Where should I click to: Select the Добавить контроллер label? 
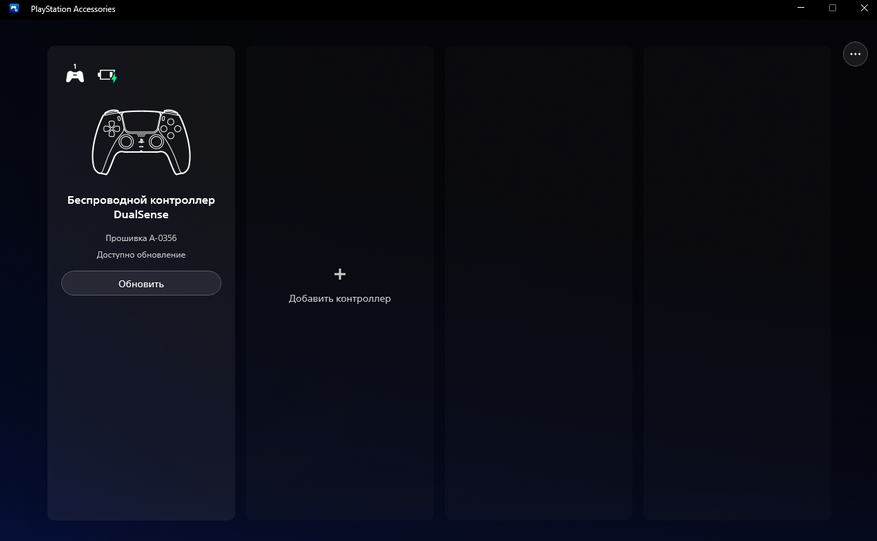(340, 299)
